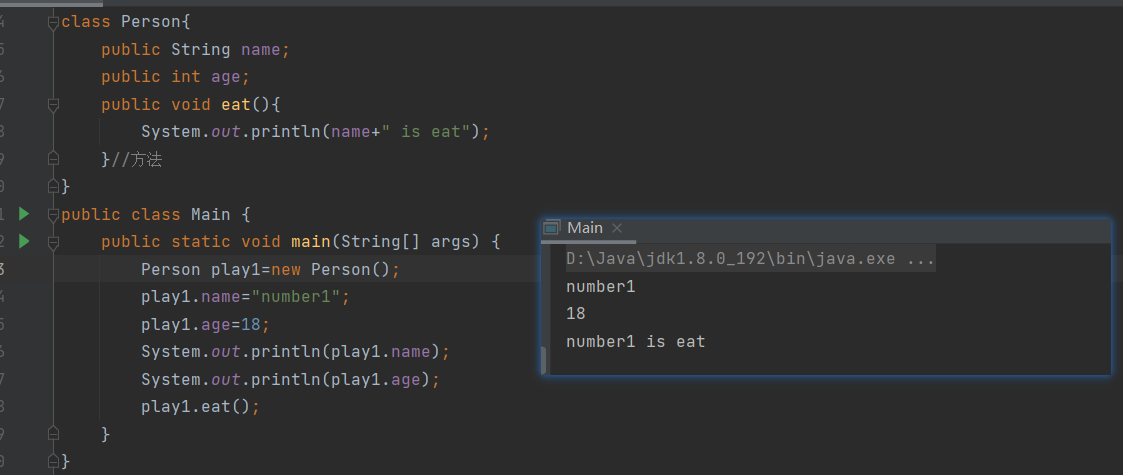
Task: Click the 'class Person{' declaration text
Action: [x=126, y=22]
